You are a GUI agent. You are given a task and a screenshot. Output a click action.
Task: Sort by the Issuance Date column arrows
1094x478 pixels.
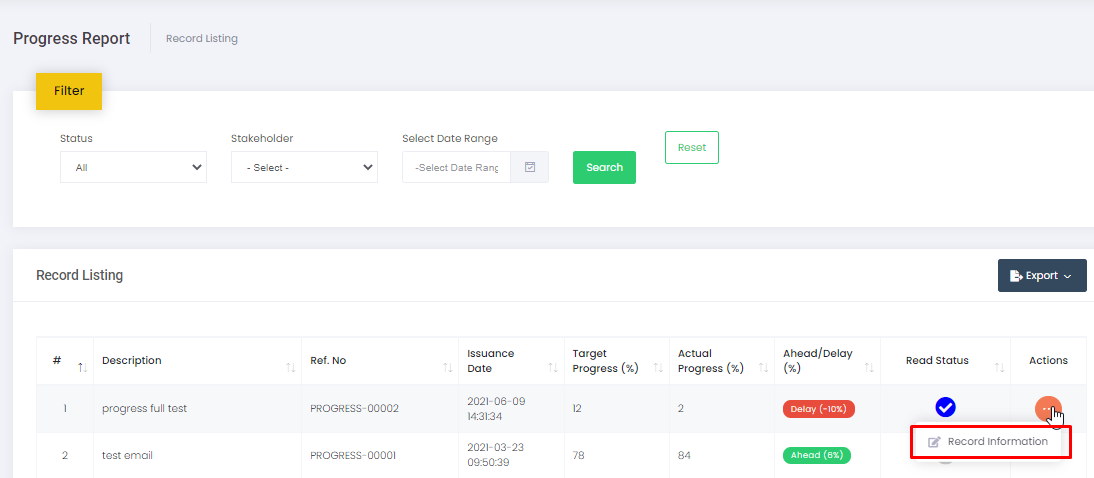click(553, 368)
